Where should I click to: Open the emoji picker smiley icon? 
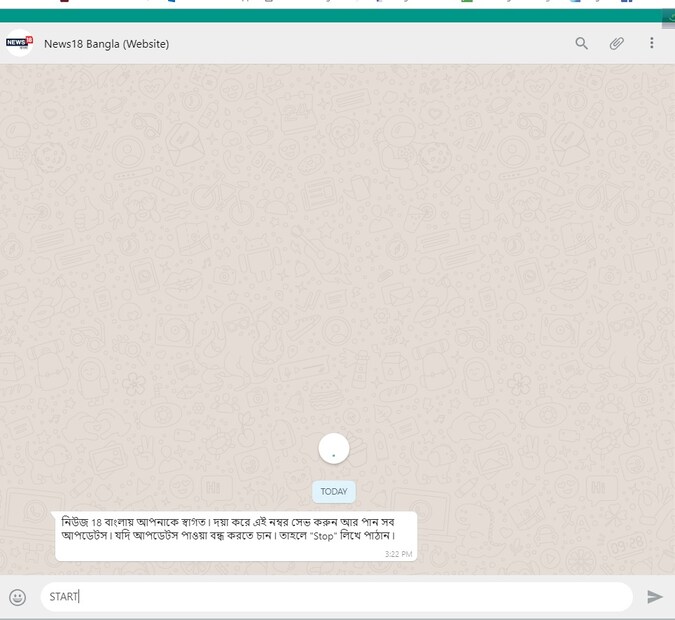17,597
